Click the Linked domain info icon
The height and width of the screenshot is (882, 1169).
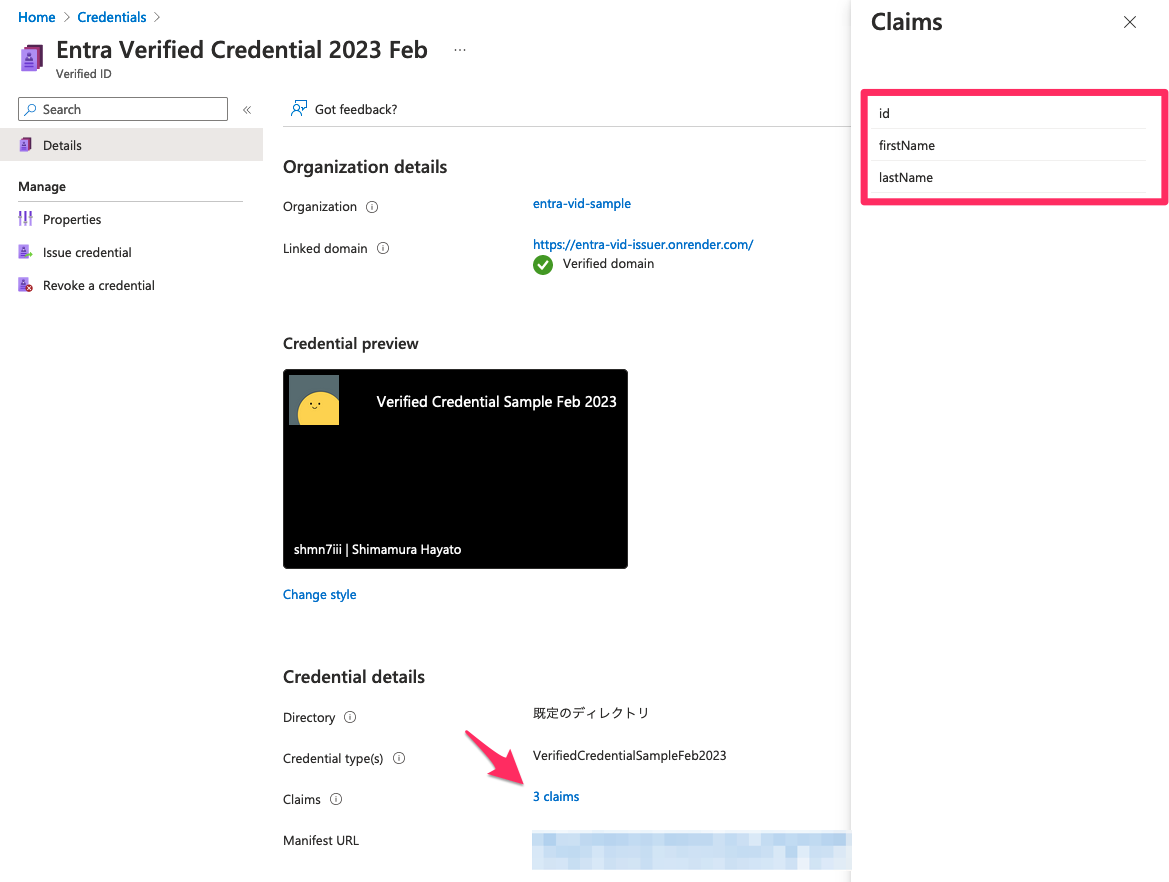(383, 249)
